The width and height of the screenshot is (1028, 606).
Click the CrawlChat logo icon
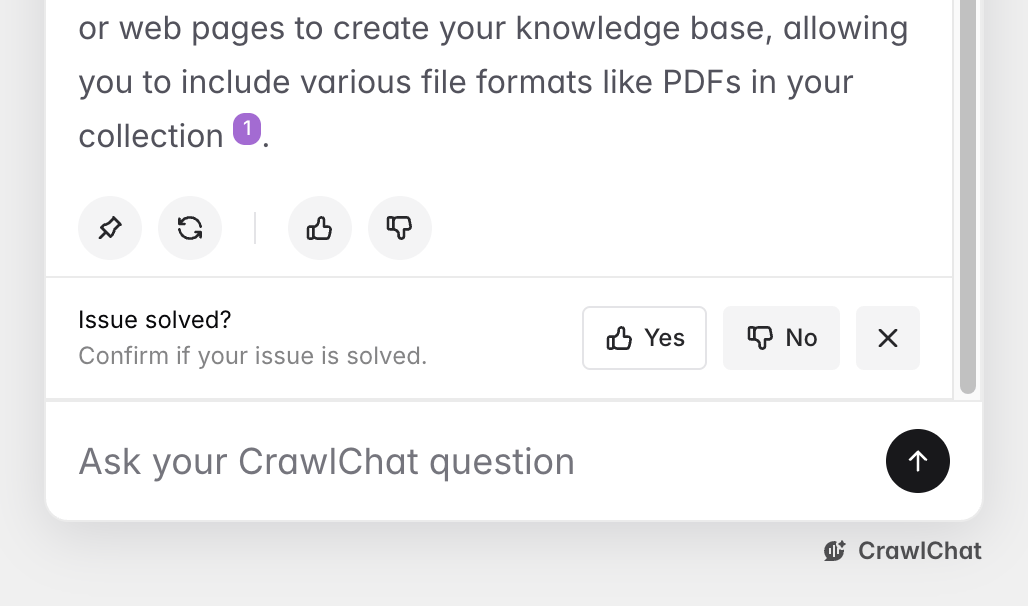[835, 551]
